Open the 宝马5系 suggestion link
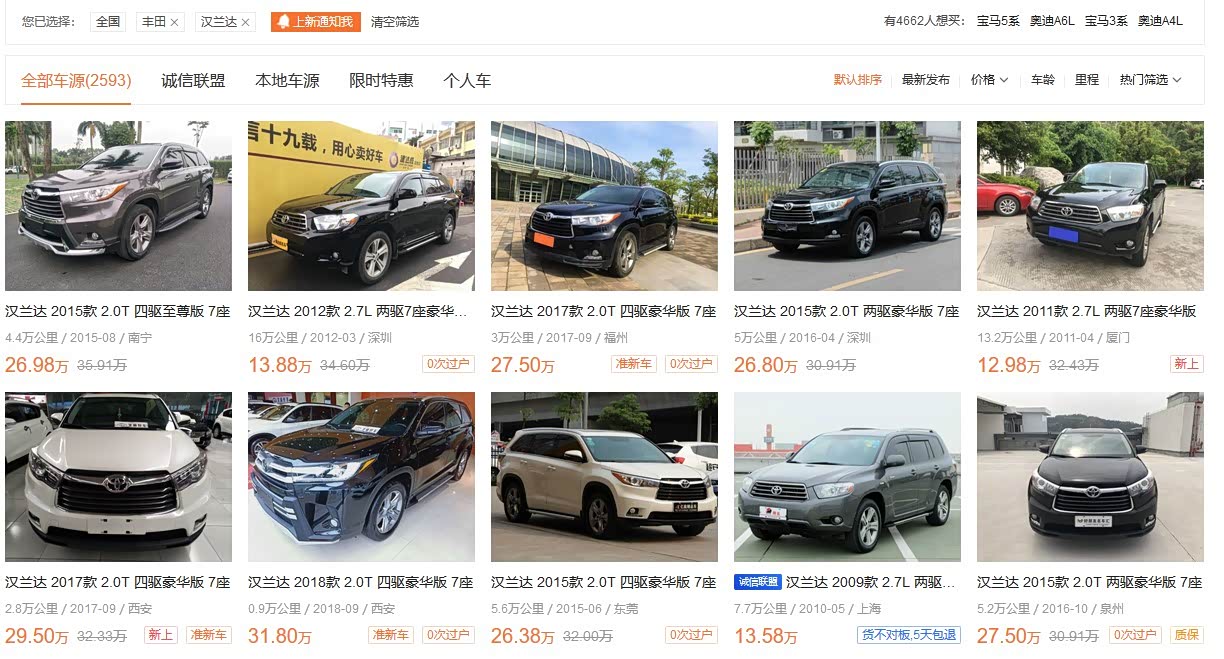Image resolution: width=1224 pixels, height=659 pixels. click(998, 21)
